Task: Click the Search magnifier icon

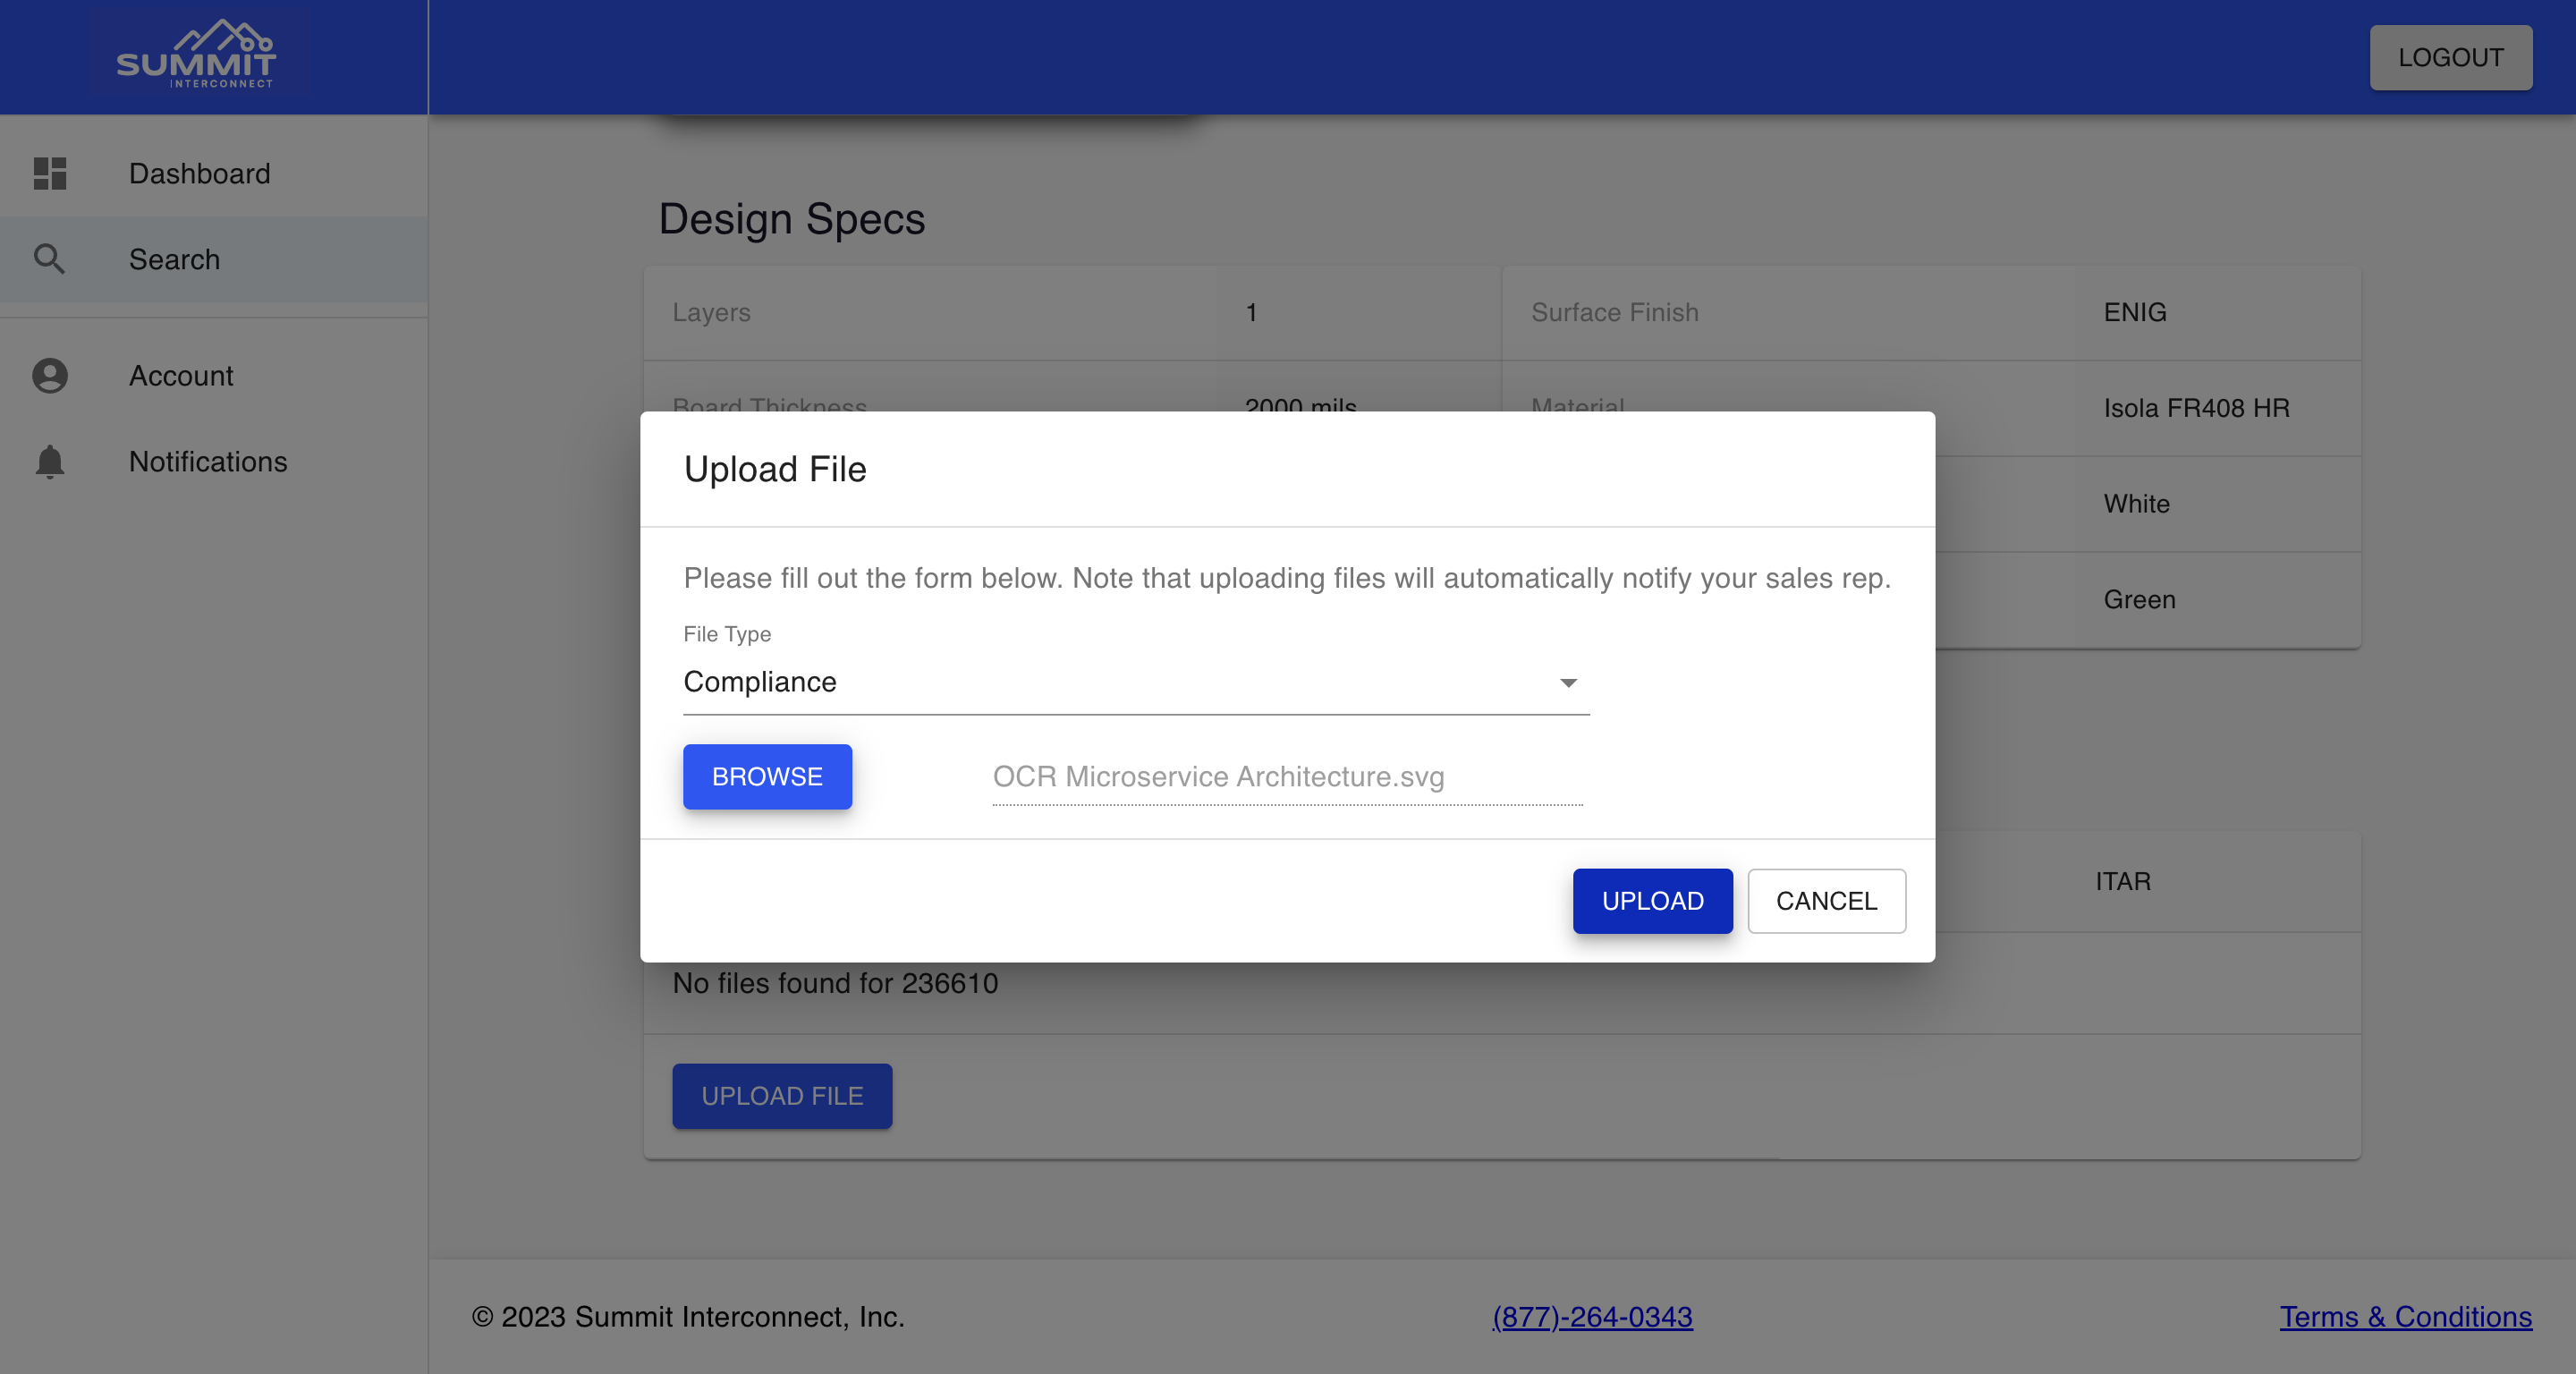Action: click(50, 259)
